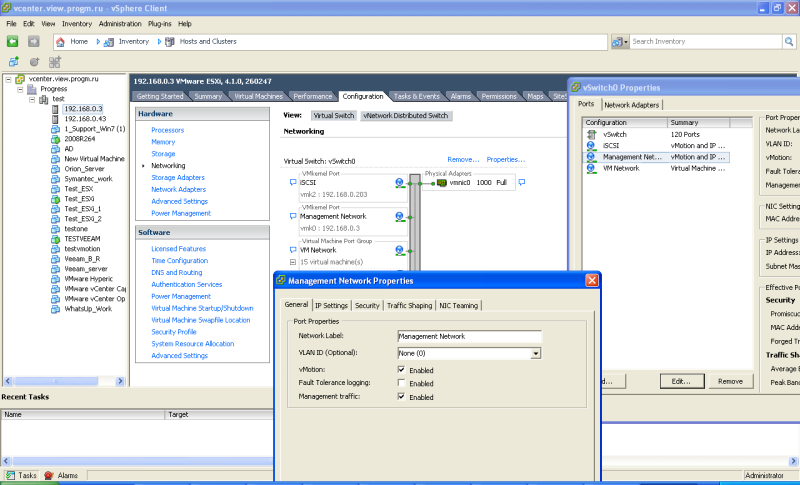800x485 pixels.
Task: Enable Fault Tolerance logging checkbox
Action: click(x=401, y=382)
